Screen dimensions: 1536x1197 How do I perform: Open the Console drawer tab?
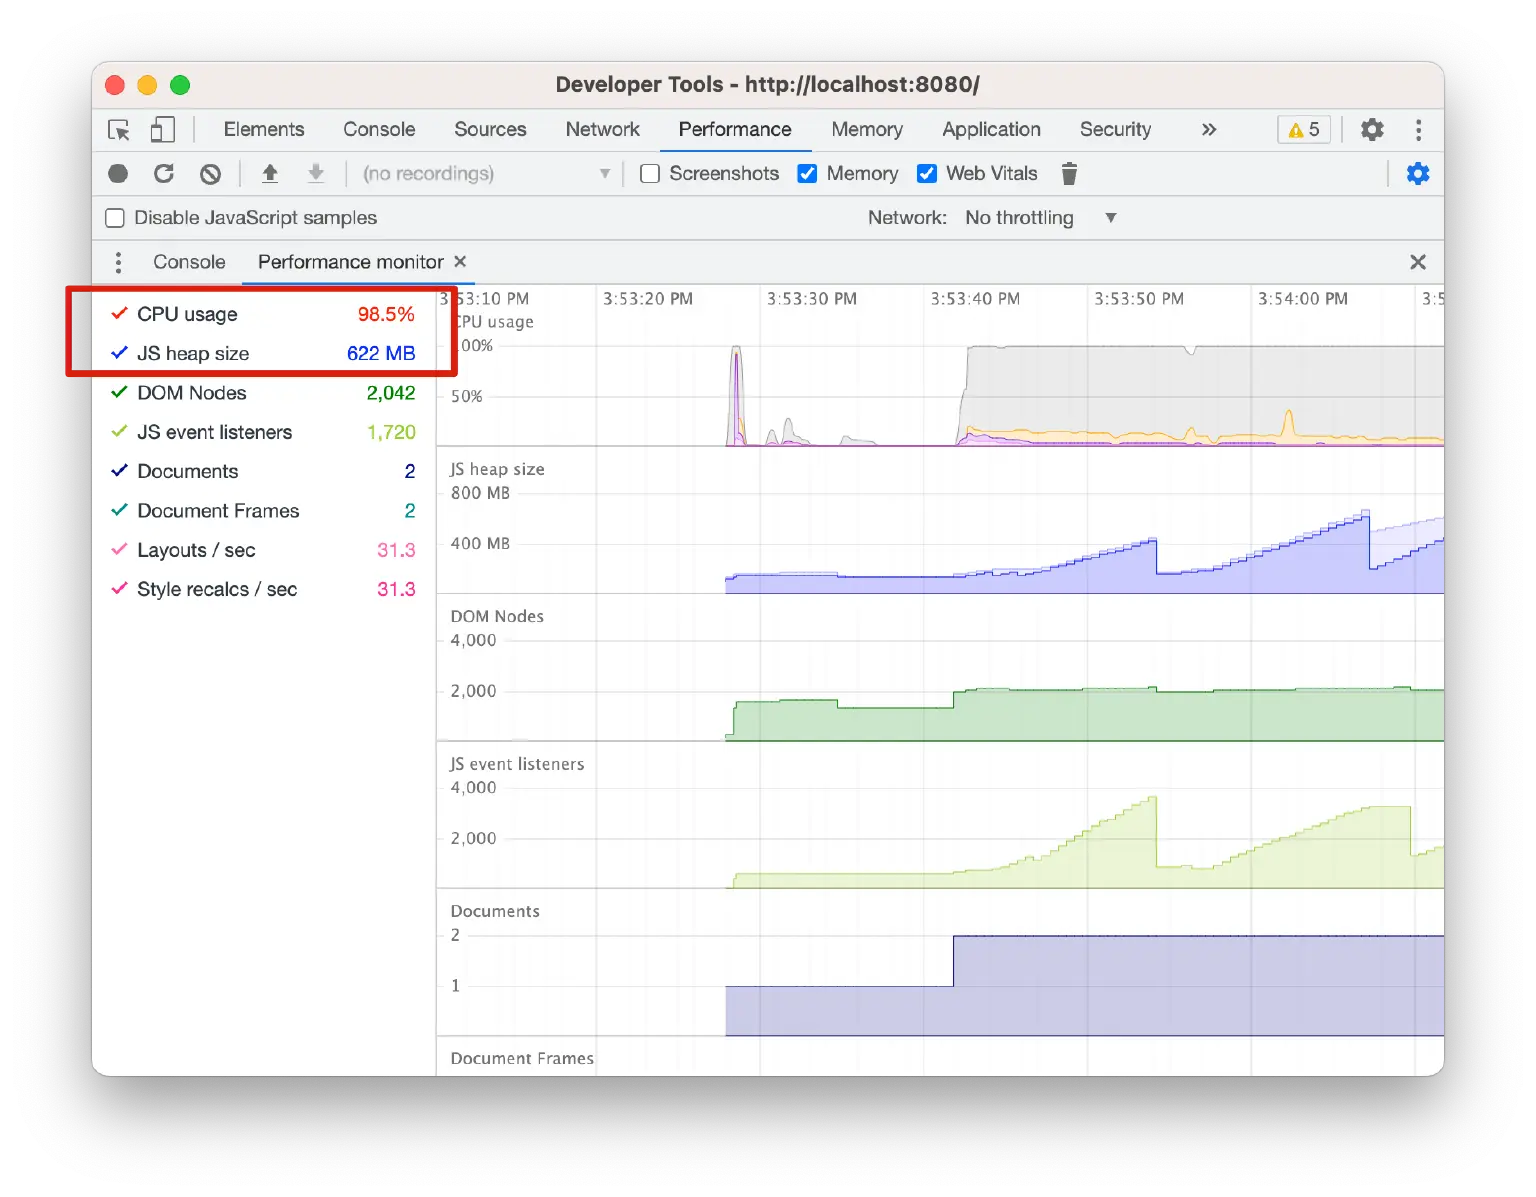(x=189, y=262)
